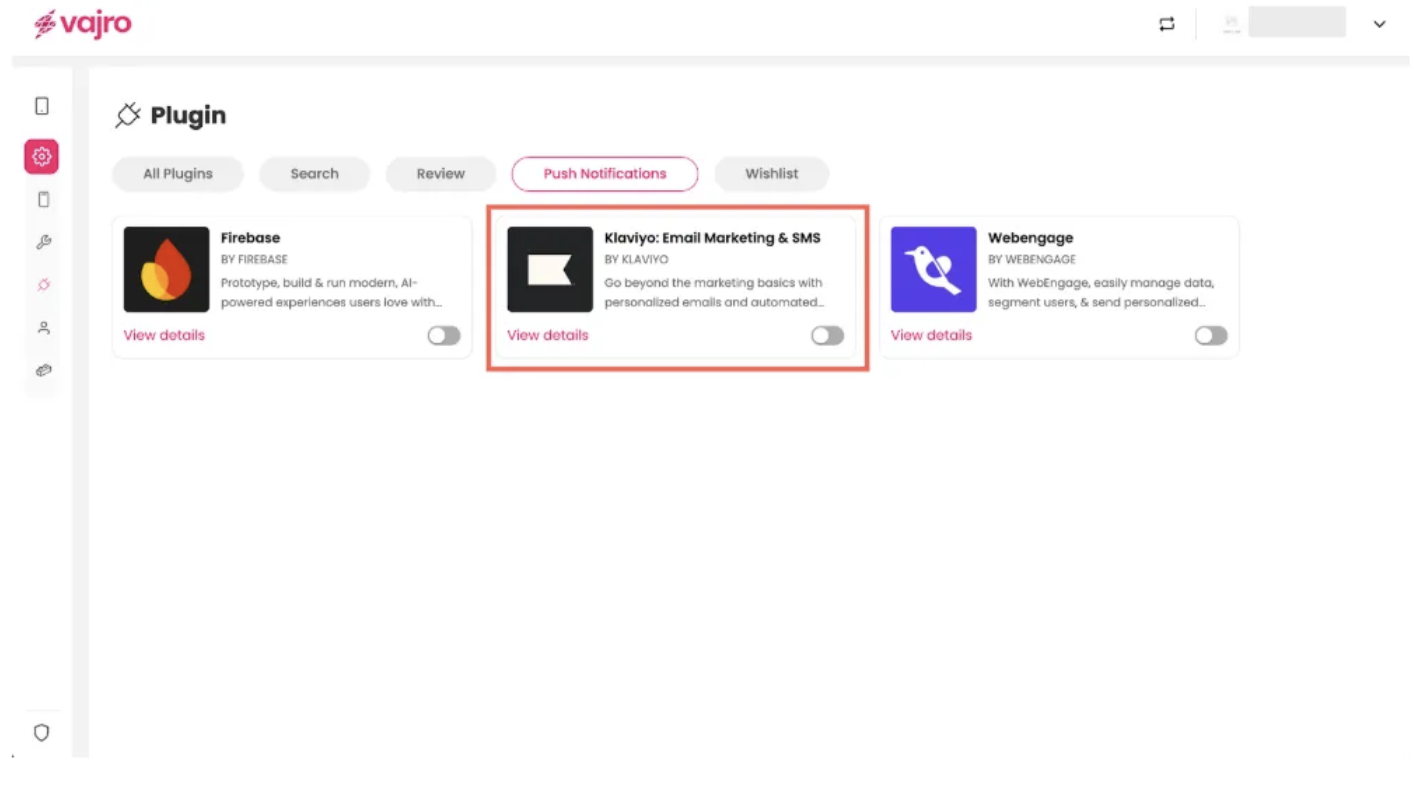This screenshot has width=1416, height=796.
Task: Click the ticket icon below the user icon
Action: (43, 370)
